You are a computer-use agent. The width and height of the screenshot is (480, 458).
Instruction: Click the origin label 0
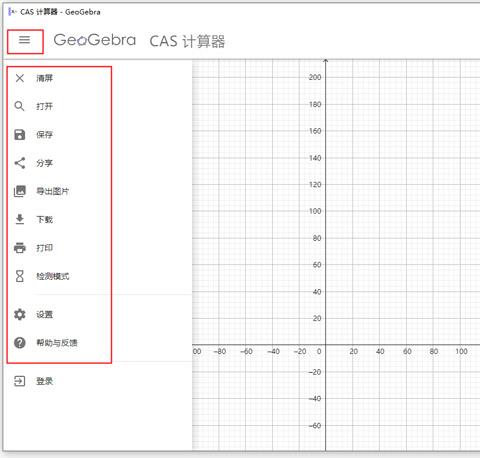coord(319,351)
